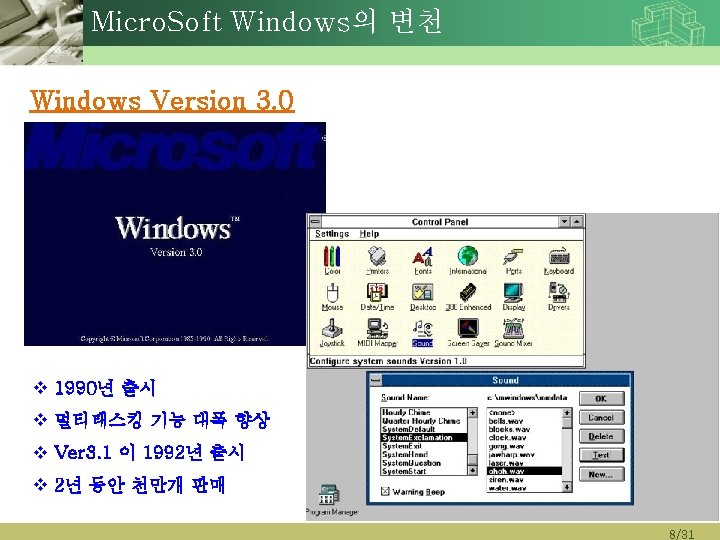Screen dimensions: 720x540
Task: Choose bells.wav file
Action: pos(524,421)
